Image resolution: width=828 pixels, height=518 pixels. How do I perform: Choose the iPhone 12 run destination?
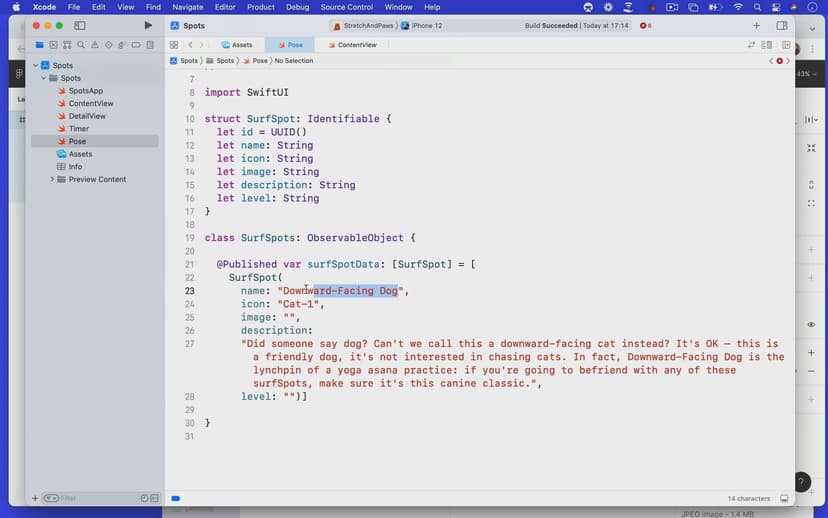[x=421, y=25]
